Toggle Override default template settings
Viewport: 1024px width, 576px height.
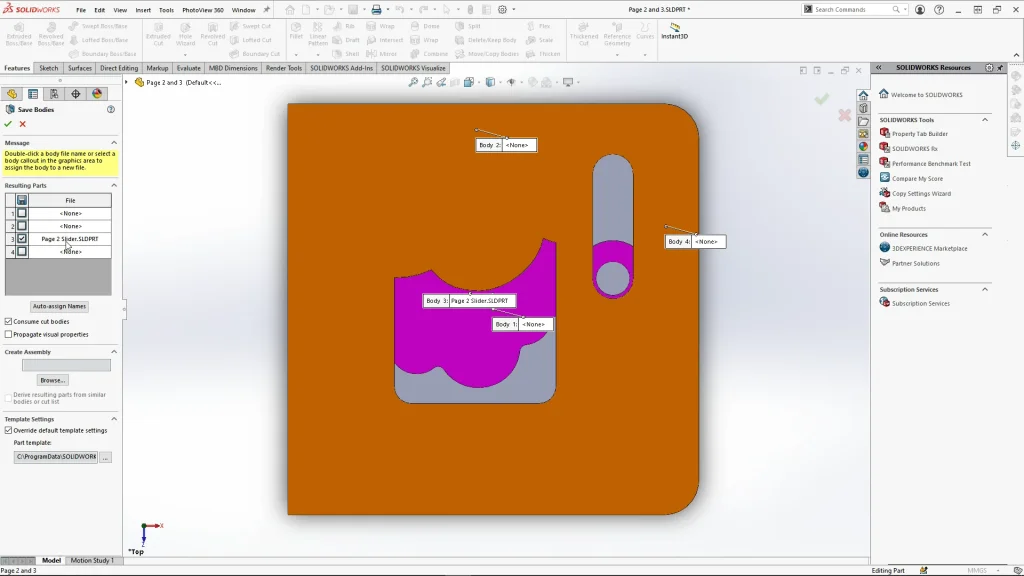click(9, 431)
